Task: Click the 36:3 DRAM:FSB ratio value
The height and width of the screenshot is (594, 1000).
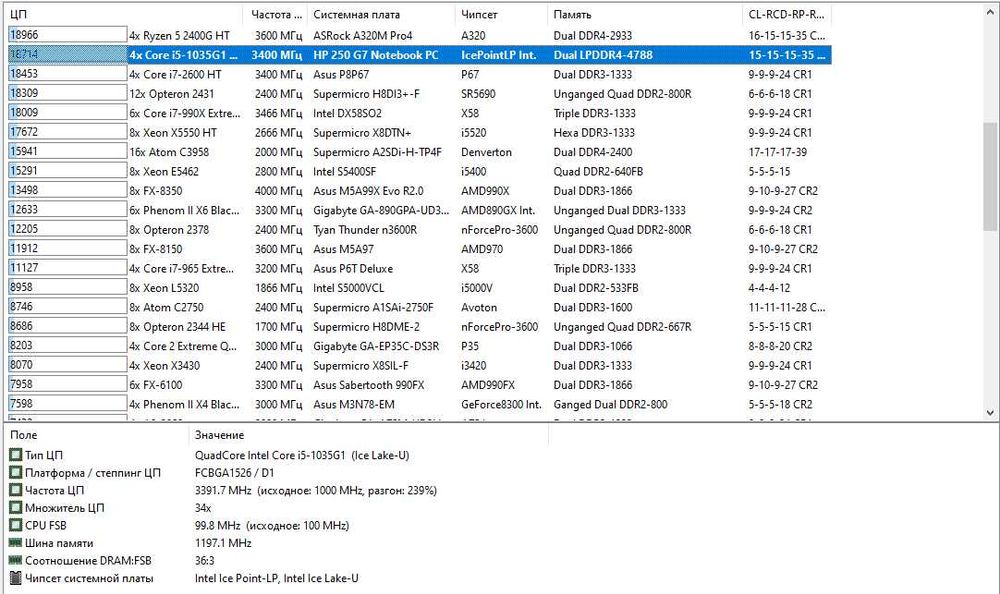Action: (x=205, y=560)
